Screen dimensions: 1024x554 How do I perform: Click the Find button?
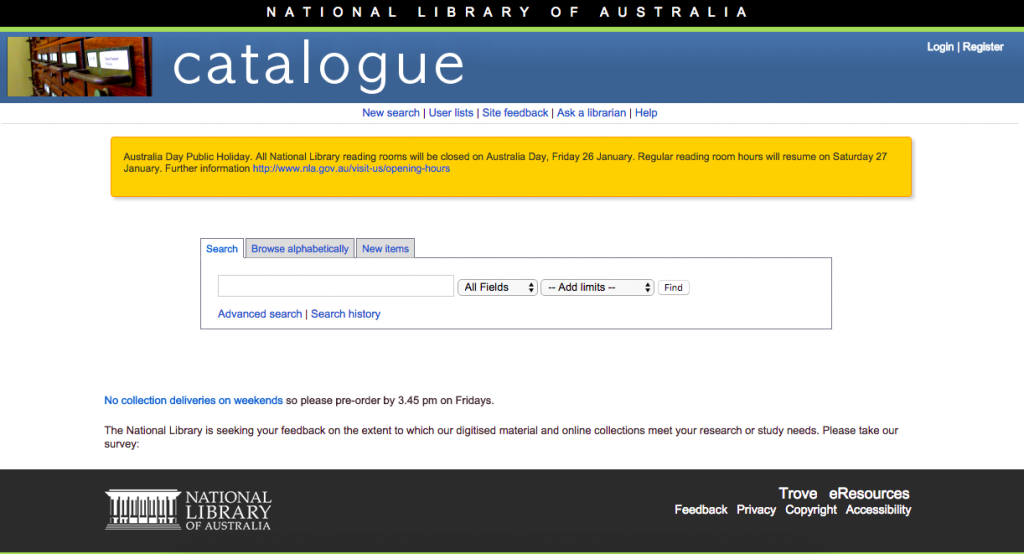coord(673,287)
